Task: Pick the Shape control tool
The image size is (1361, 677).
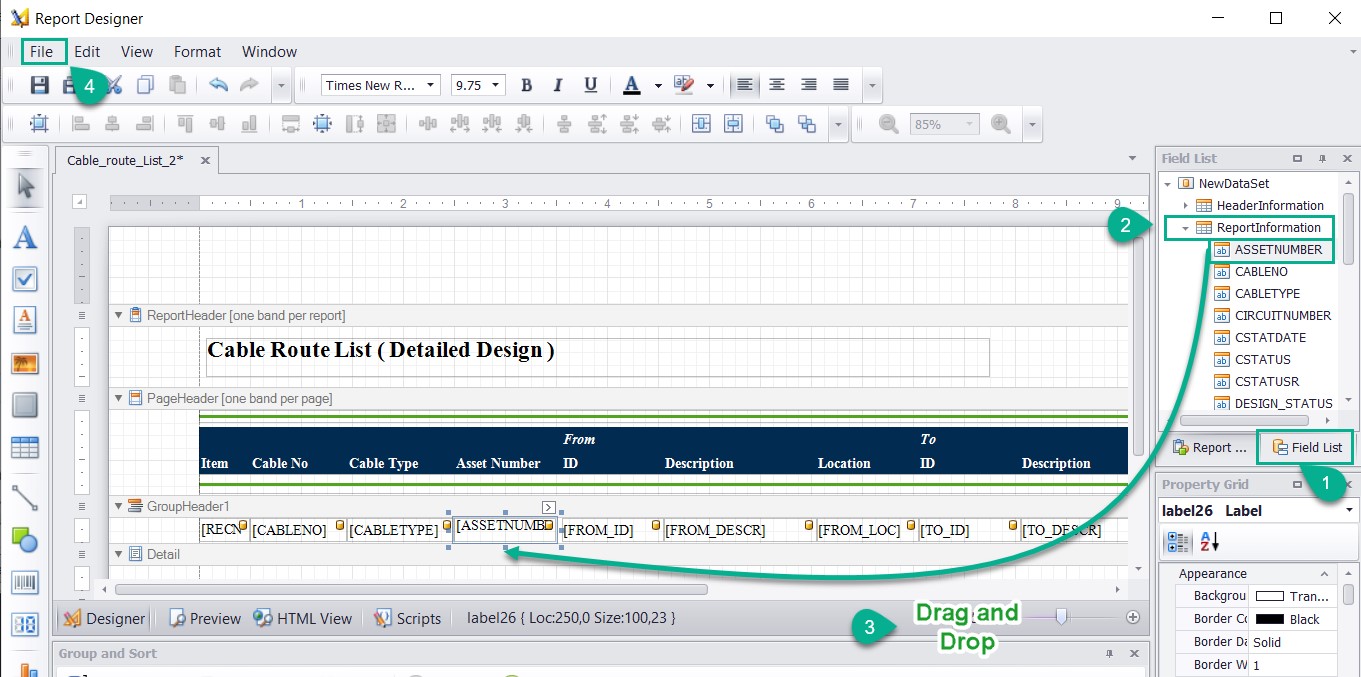Action: 25,539
